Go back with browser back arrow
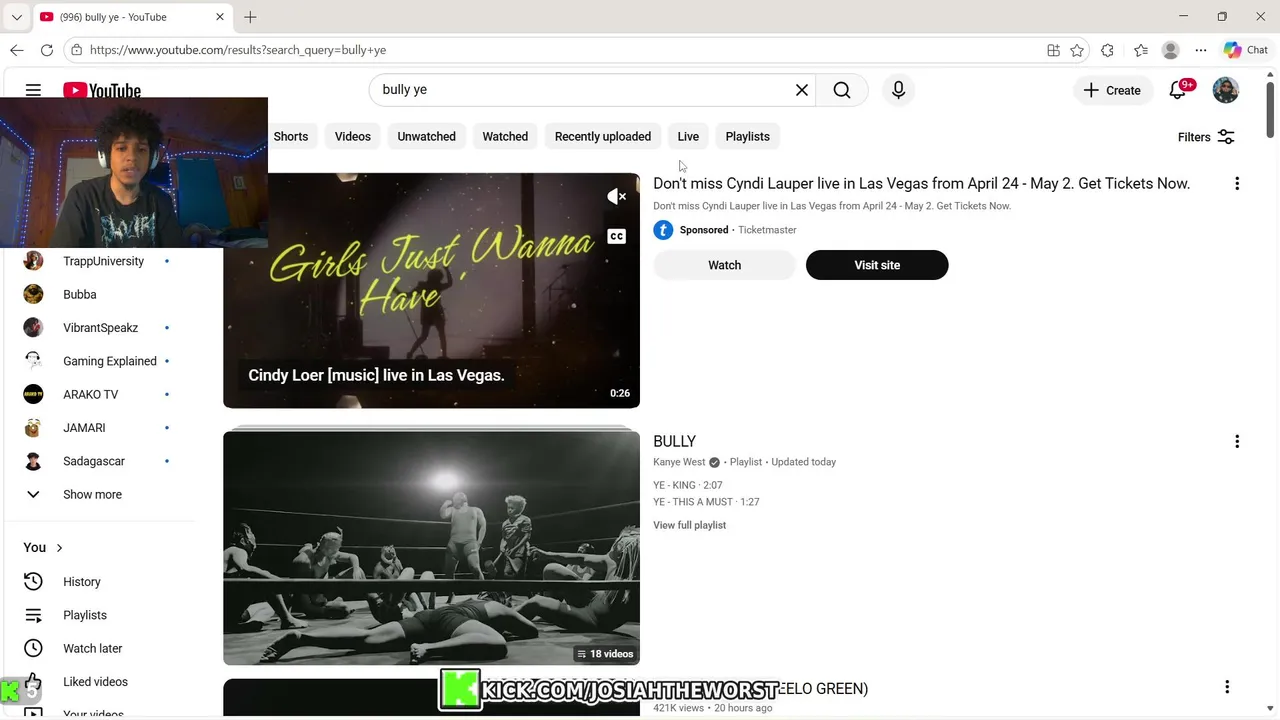The width and height of the screenshot is (1280, 720). (x=17, y=50)
